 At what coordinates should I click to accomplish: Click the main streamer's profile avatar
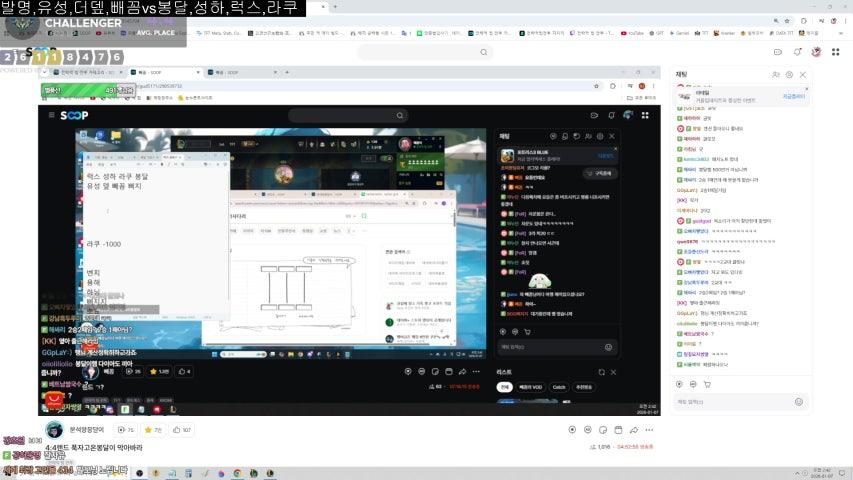point(53,430)
